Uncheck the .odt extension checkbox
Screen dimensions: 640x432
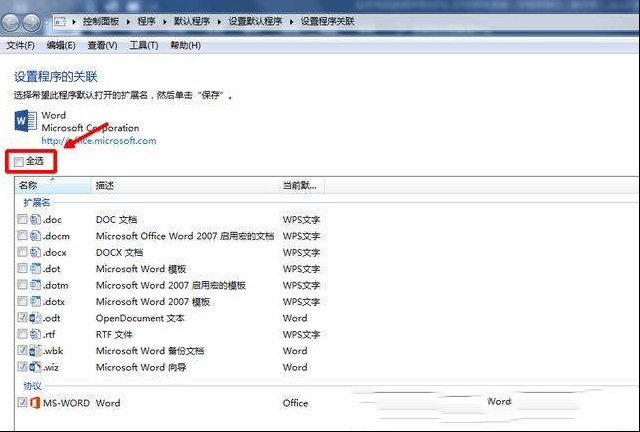click(22, 317)
